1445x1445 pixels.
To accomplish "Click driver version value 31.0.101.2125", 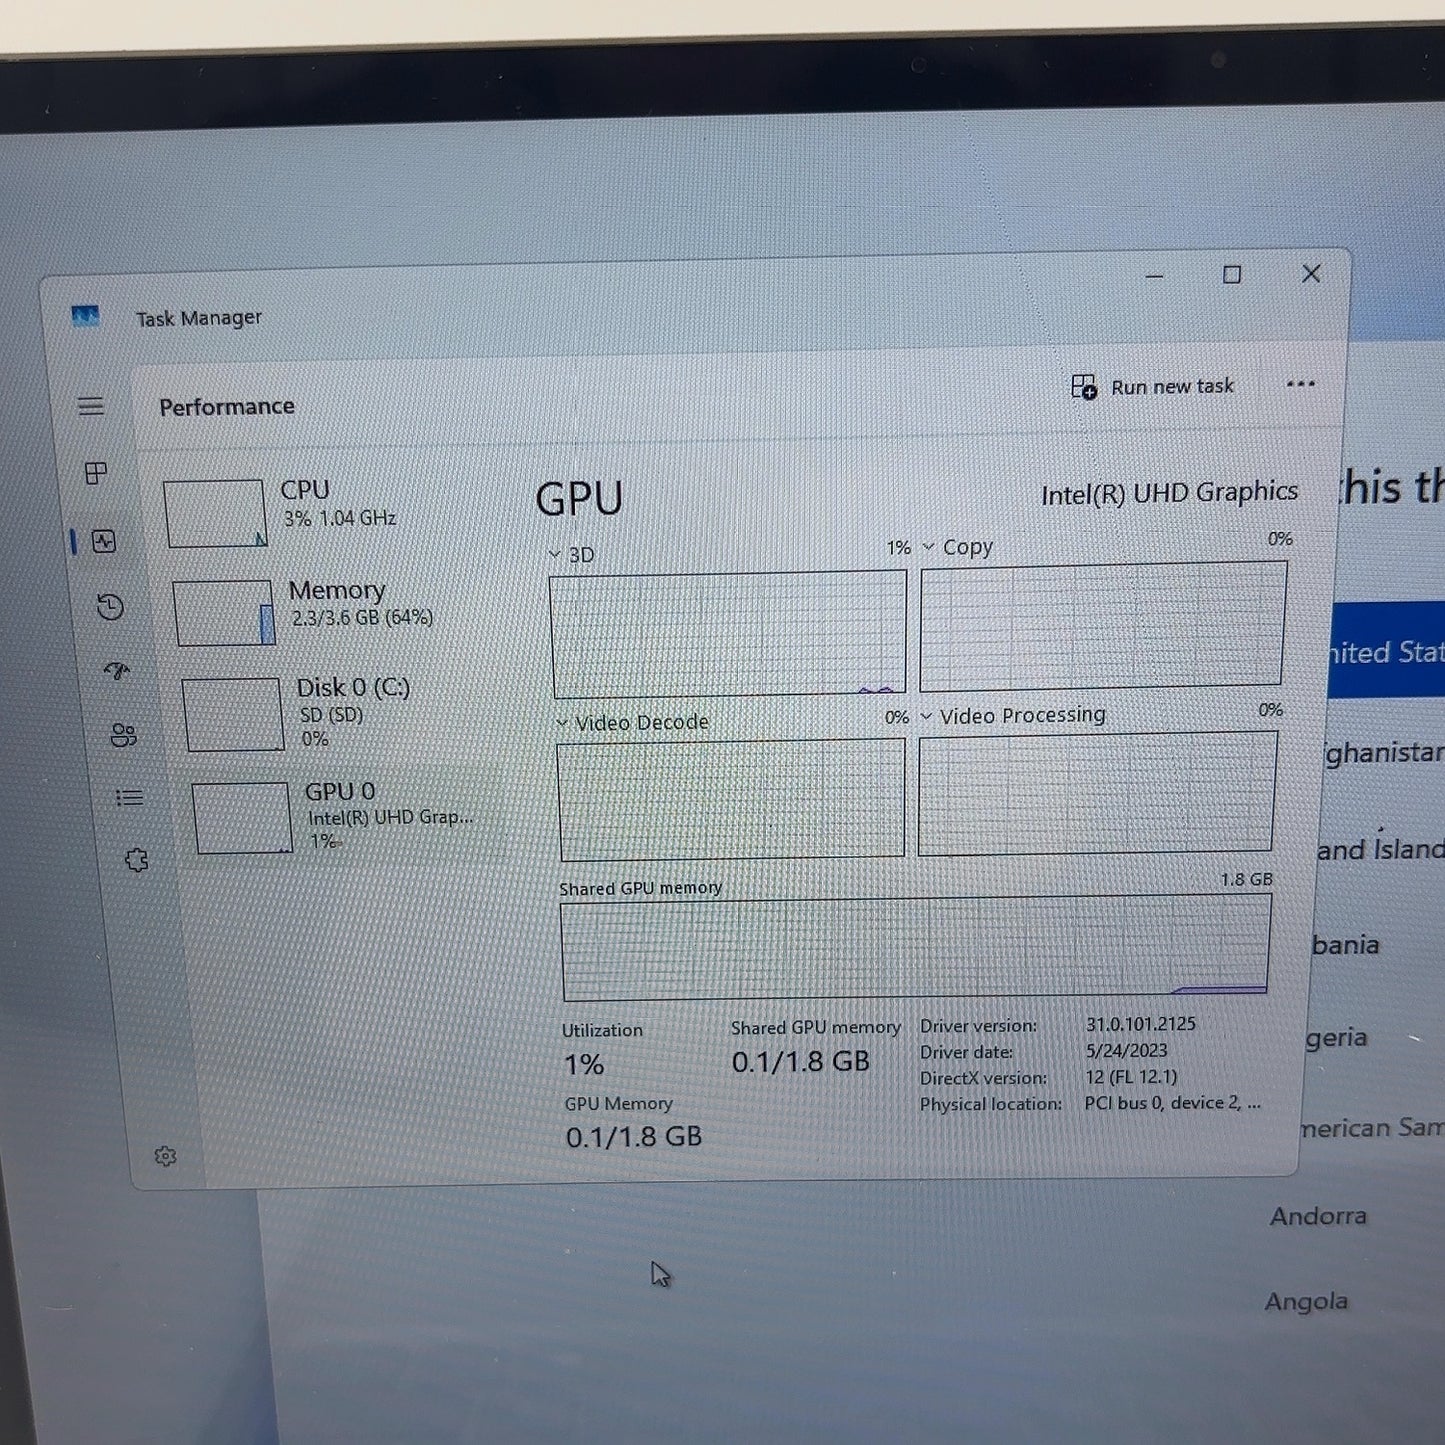I will (1141, 1024).
